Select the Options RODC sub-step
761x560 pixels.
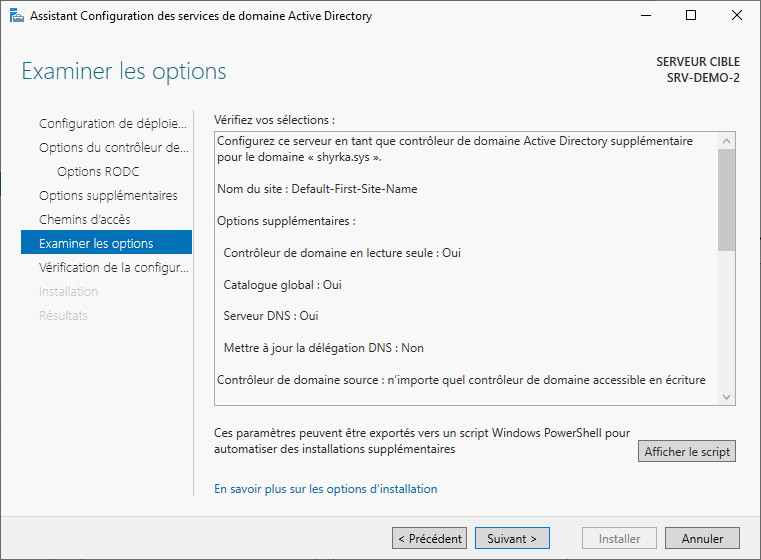[98, 172]
